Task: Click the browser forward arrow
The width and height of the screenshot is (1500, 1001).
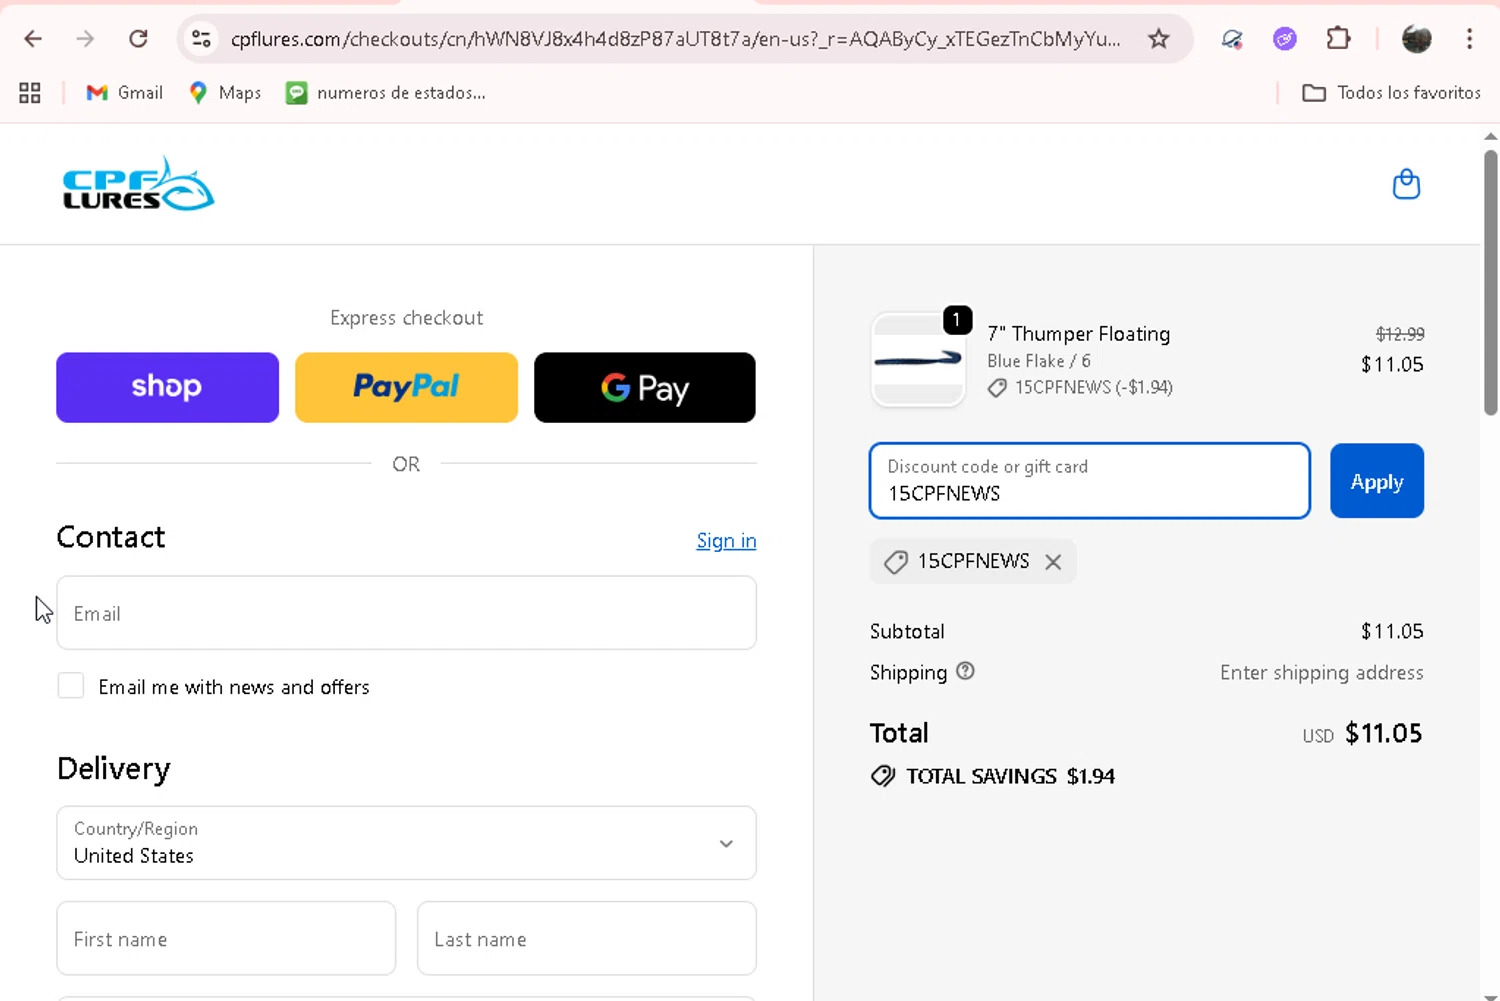Action: [86, 39]
